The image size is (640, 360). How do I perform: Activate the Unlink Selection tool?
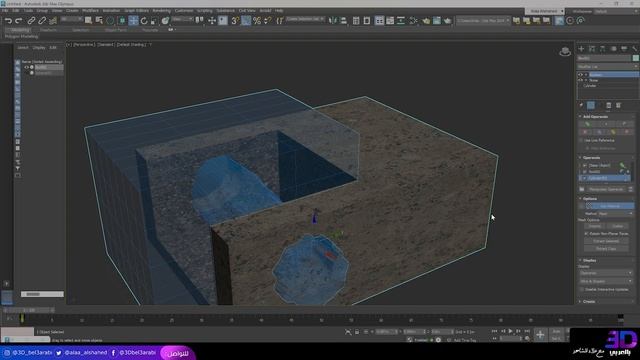[x=42, y=20]
